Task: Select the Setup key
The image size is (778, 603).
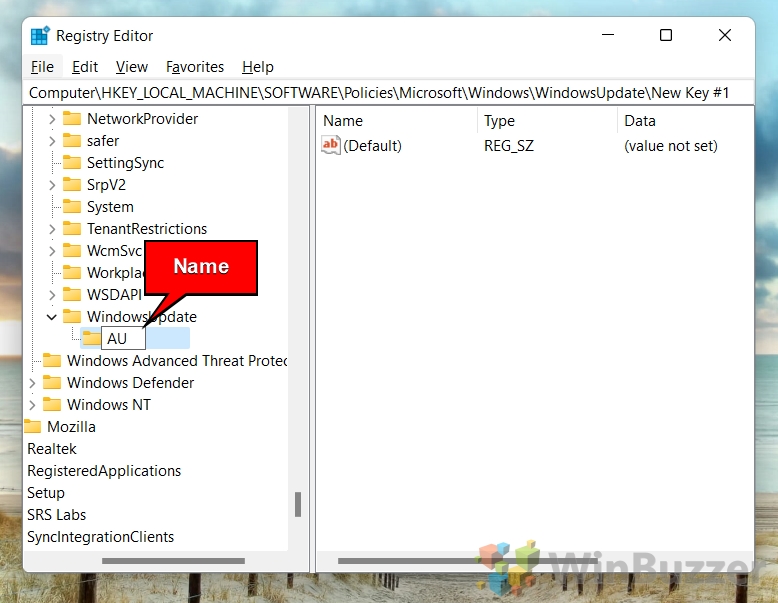Action: tap(46, 493)
